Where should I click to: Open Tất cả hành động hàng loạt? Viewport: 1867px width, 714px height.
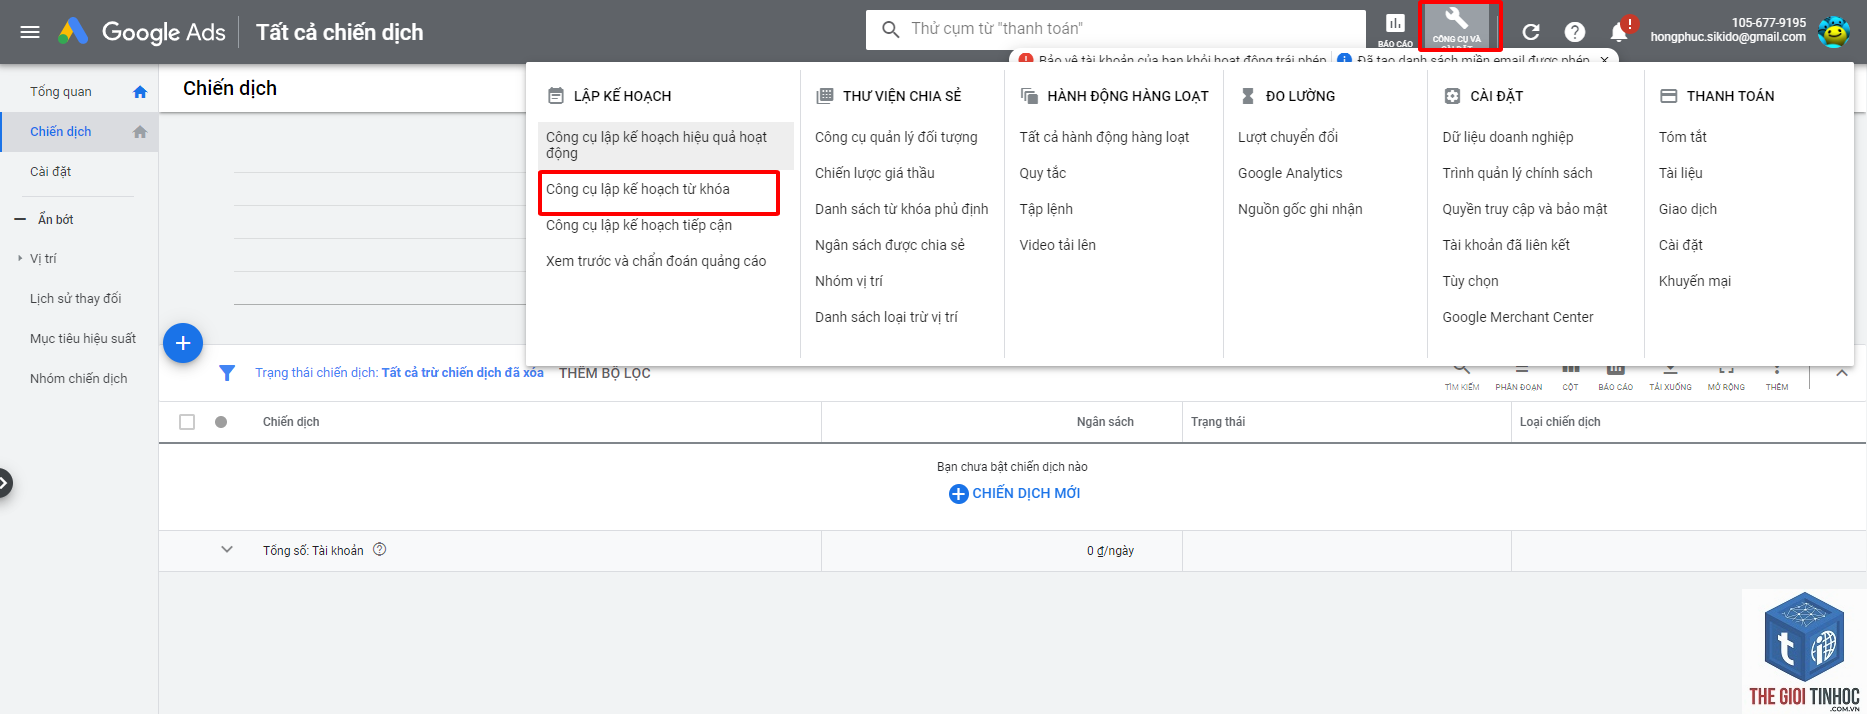(1104, 137)
